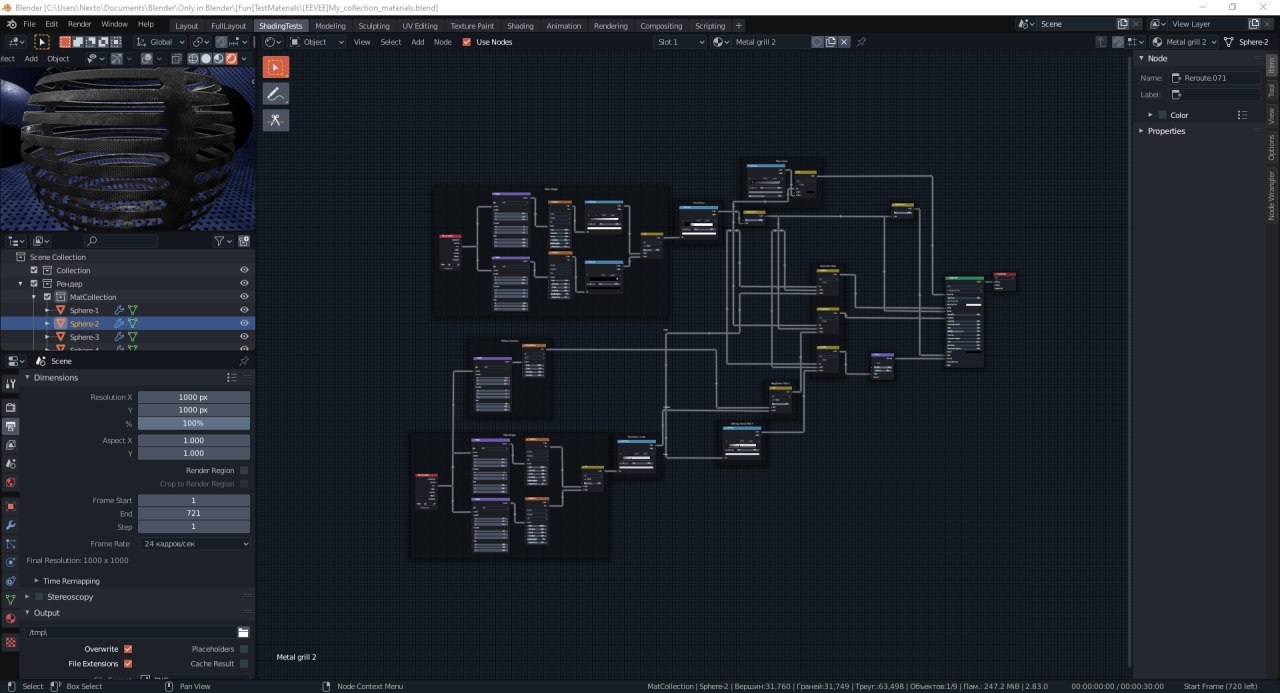This screenshot has height=693, width=1280.
Task: Choose the Annotate pencil tool
Action: pos(276,94)
